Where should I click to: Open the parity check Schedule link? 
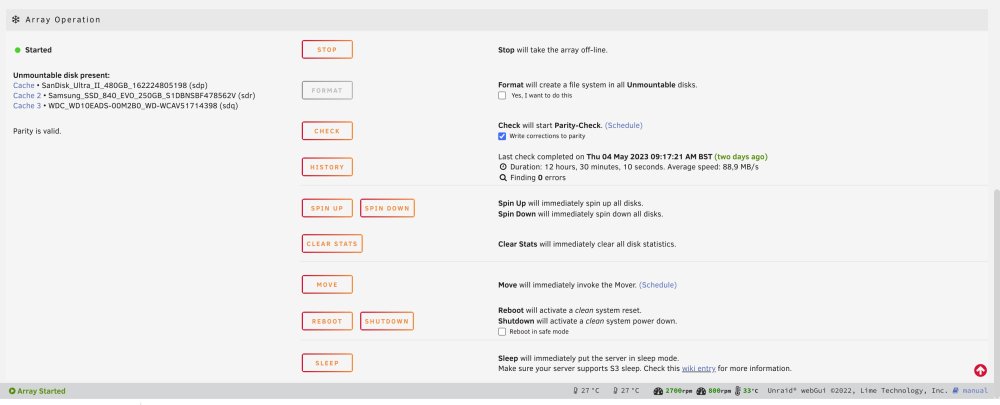point(624,126)
